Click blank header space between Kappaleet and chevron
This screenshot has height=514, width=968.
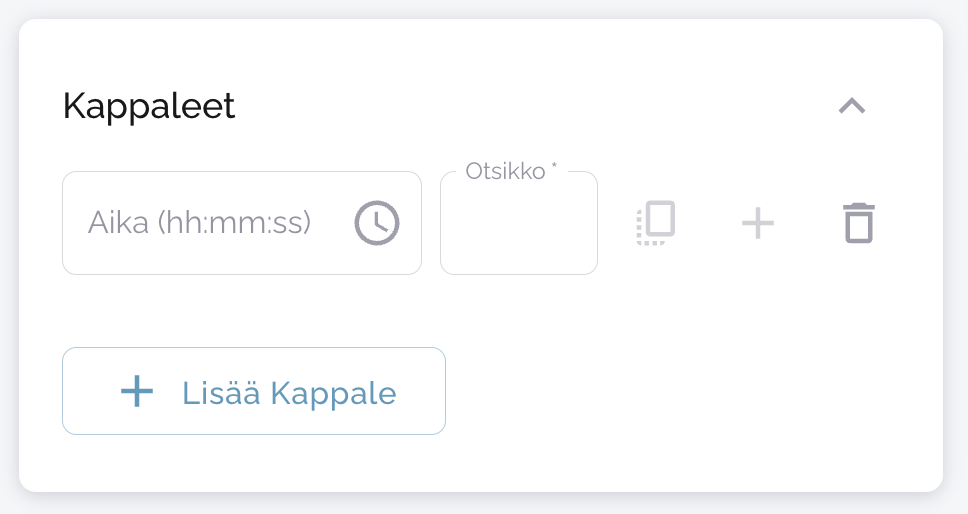(530, 106)
